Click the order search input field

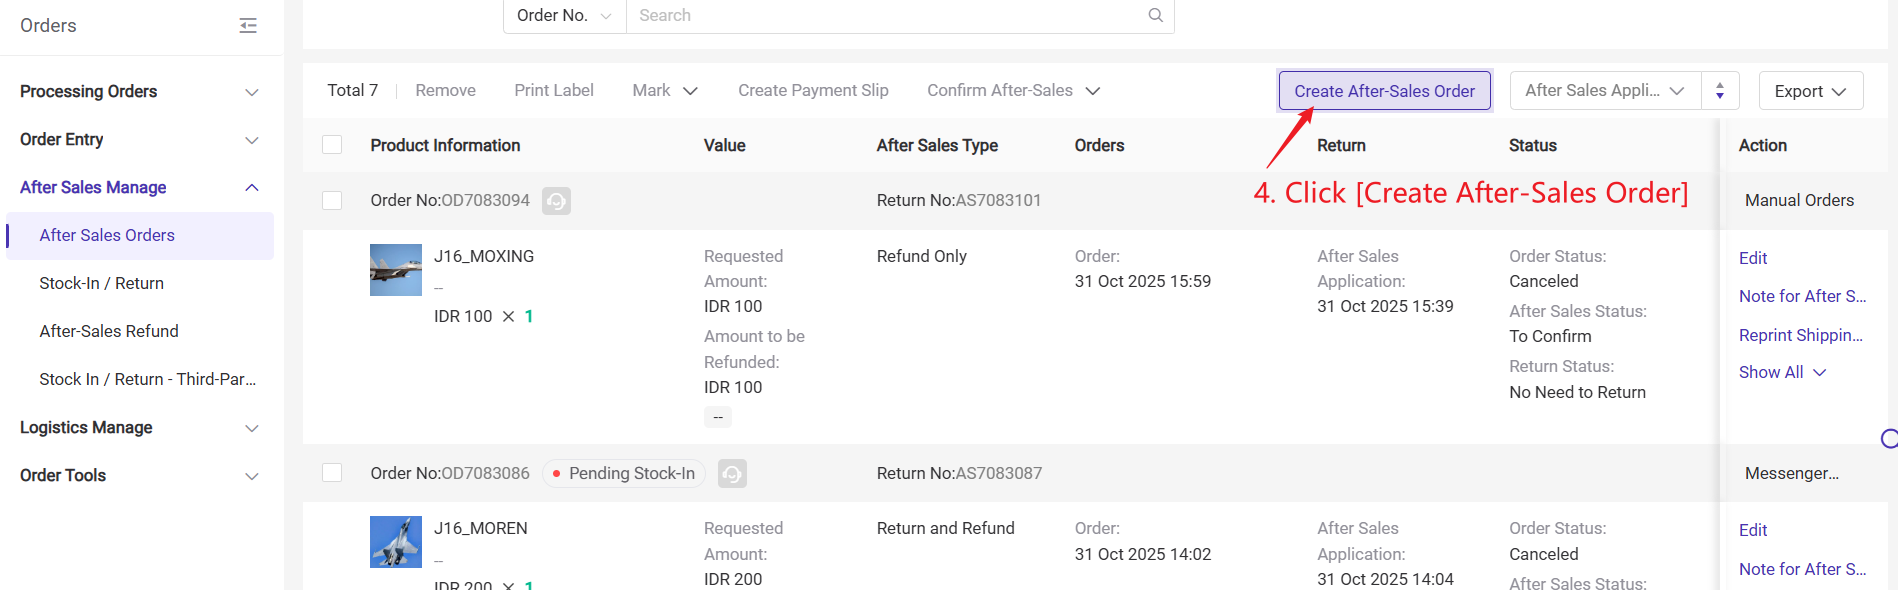885,15
